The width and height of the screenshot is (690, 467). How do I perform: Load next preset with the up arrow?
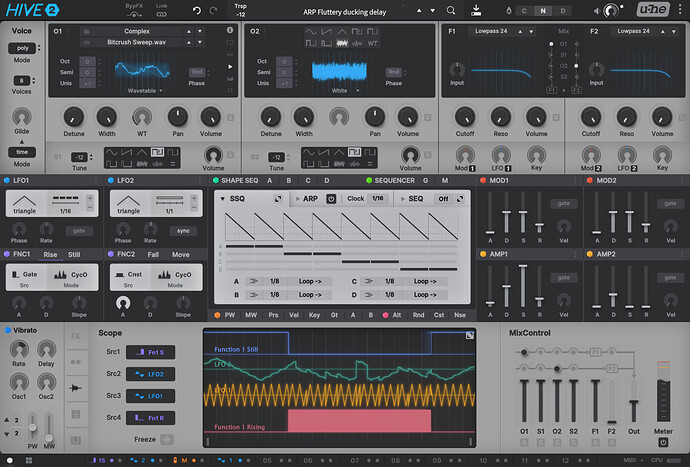(x=419, y=11)
